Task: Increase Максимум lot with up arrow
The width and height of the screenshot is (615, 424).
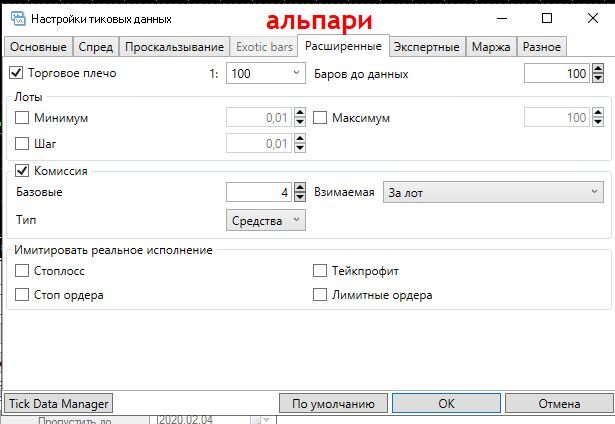Action: click(x=598, y=113)
